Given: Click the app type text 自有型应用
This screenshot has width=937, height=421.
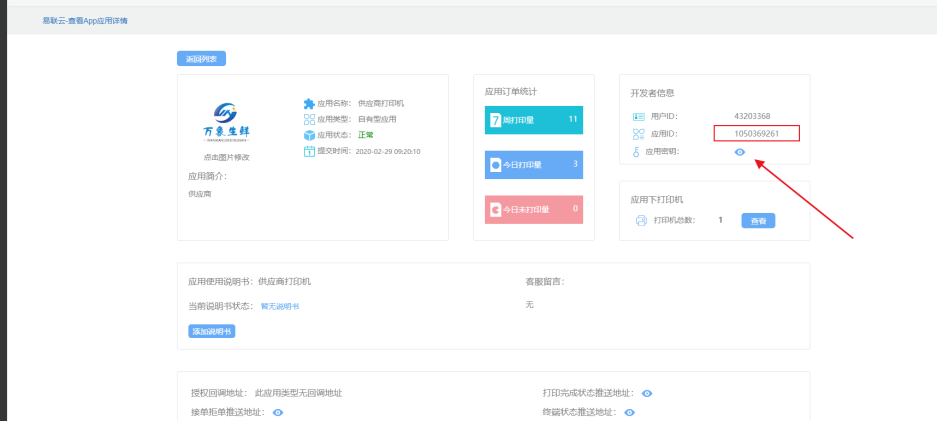Looking at the screenshot, I should pos(377,119).
